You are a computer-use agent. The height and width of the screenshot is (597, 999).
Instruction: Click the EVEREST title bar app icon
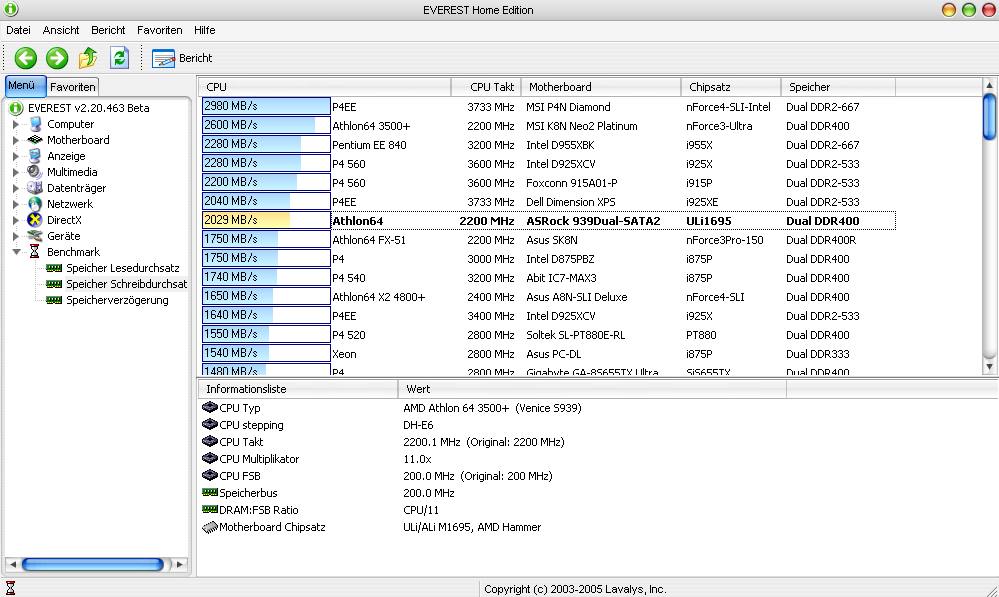click(x=11, y=10)
